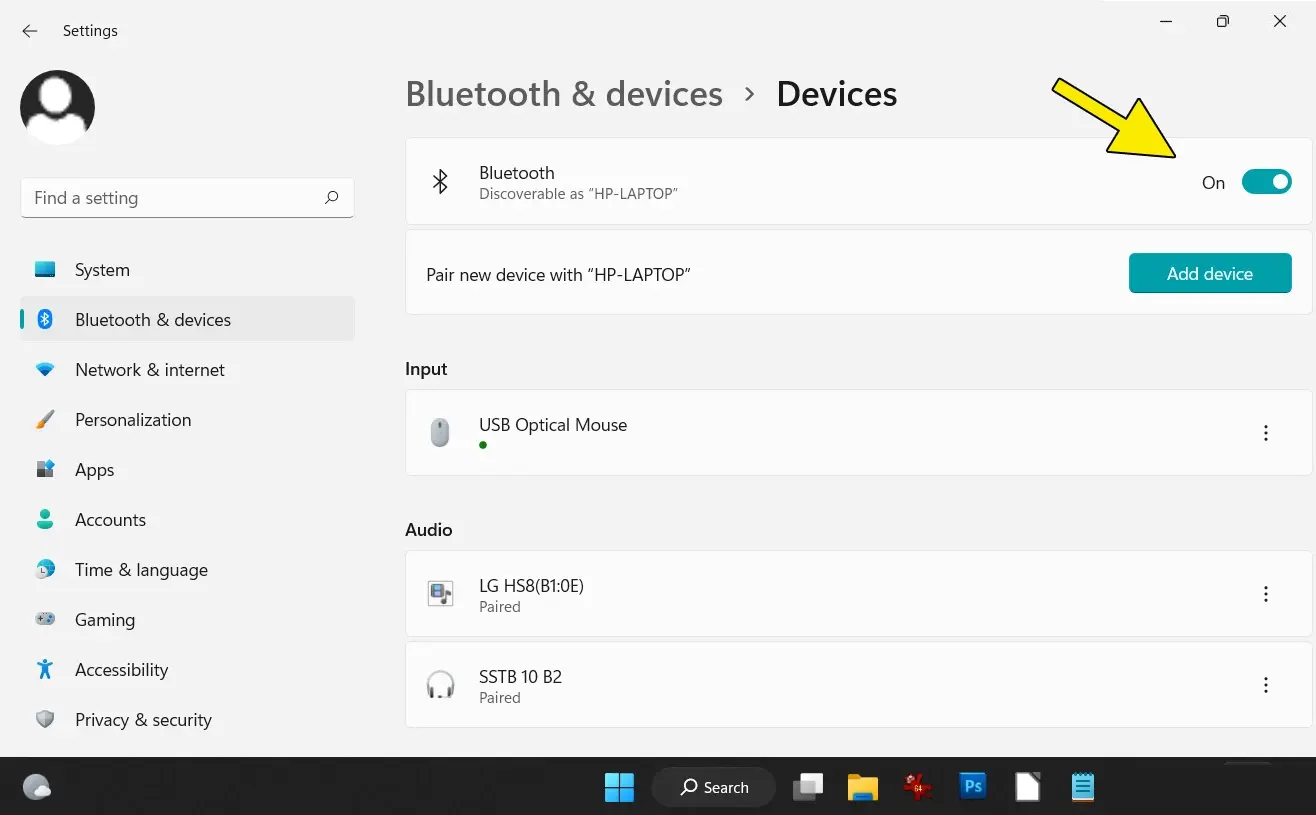Open Gaming settings
1316x815 pixels.
tap(104, 619)
